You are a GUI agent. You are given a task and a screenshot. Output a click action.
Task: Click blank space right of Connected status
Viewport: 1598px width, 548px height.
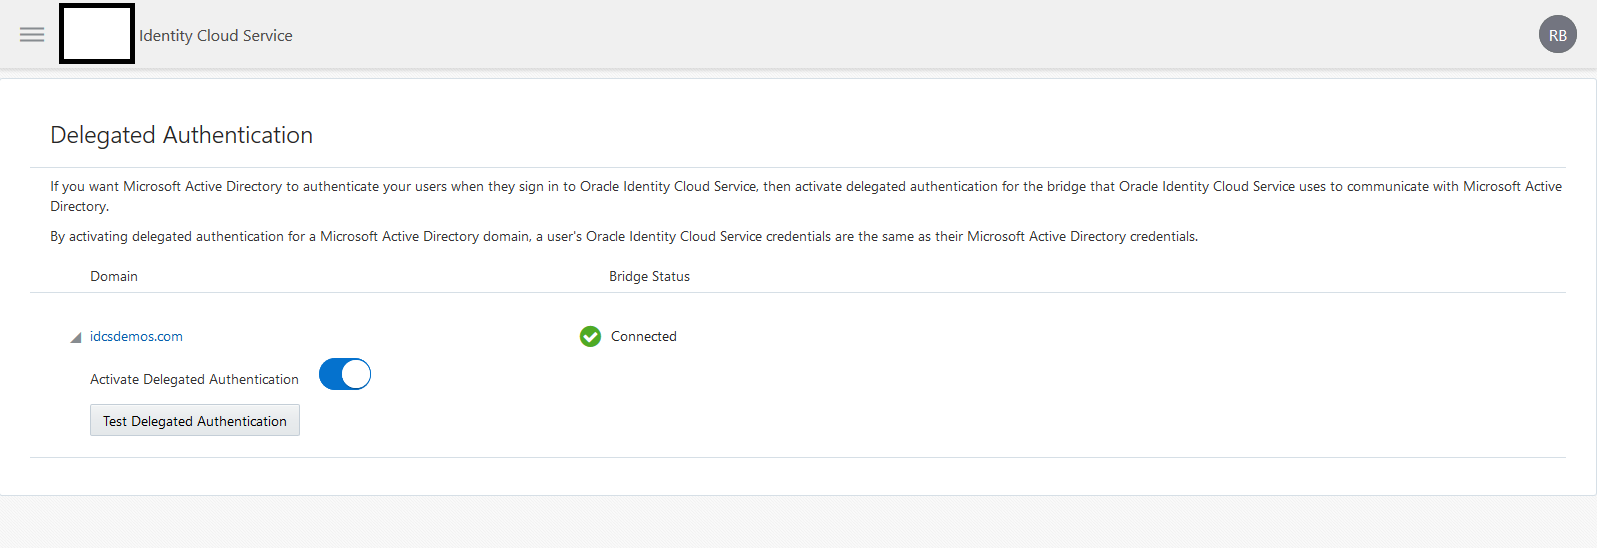tap(1000, 337)
